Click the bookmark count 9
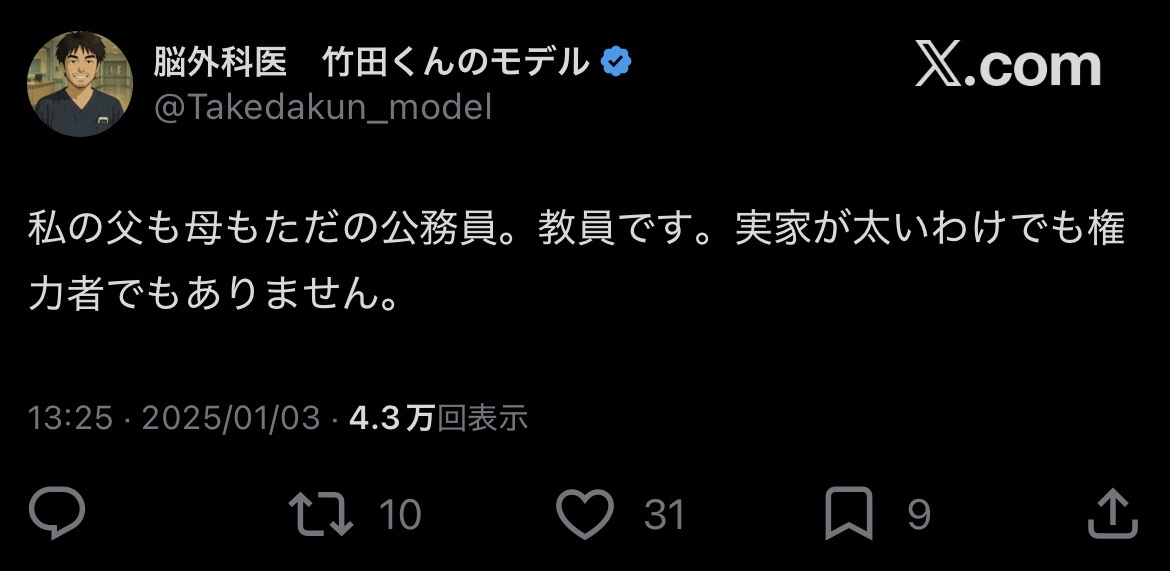The image size is (1170, 571). (919, 515)
